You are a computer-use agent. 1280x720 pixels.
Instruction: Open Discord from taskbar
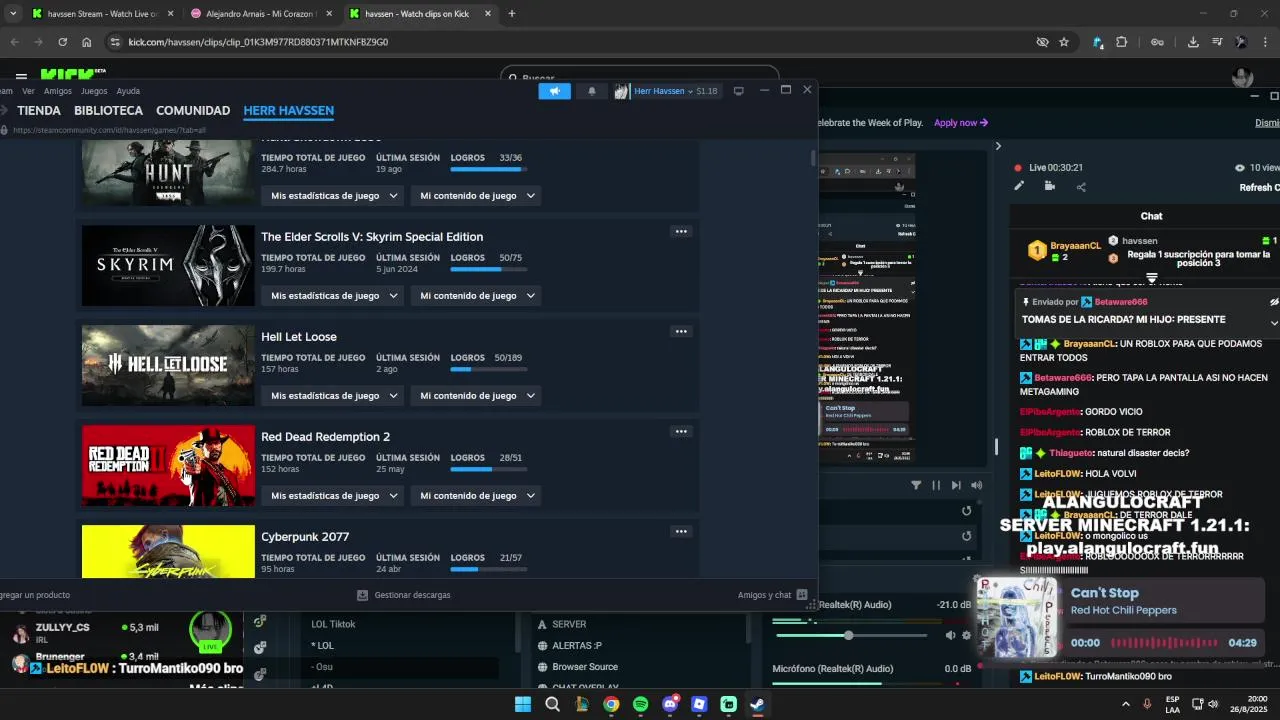670,704
